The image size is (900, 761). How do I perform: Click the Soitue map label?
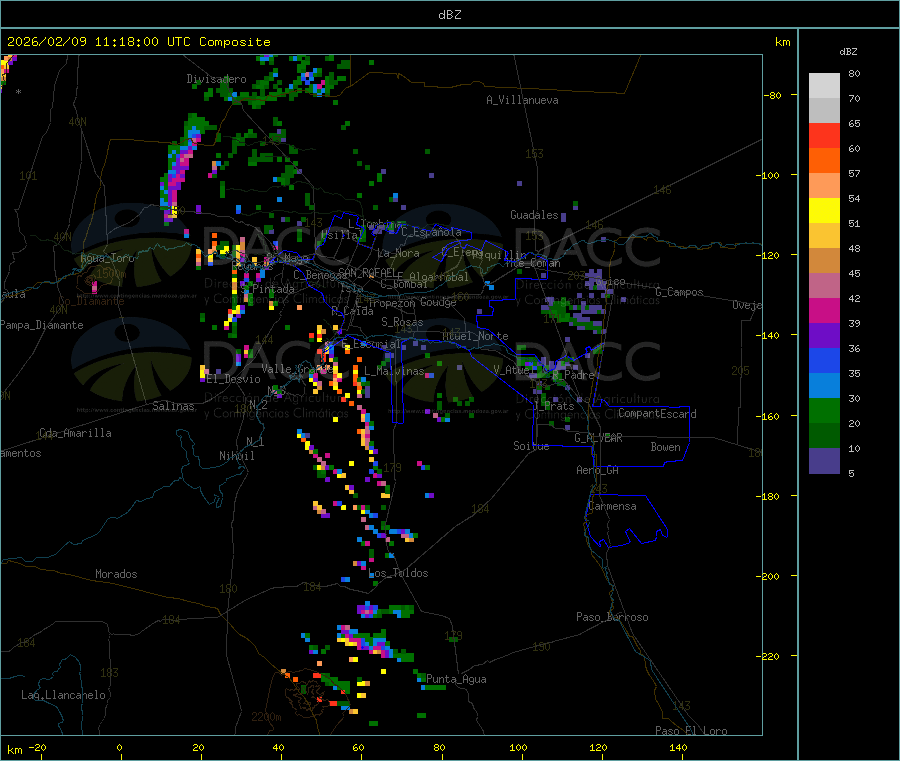[531, 446]
